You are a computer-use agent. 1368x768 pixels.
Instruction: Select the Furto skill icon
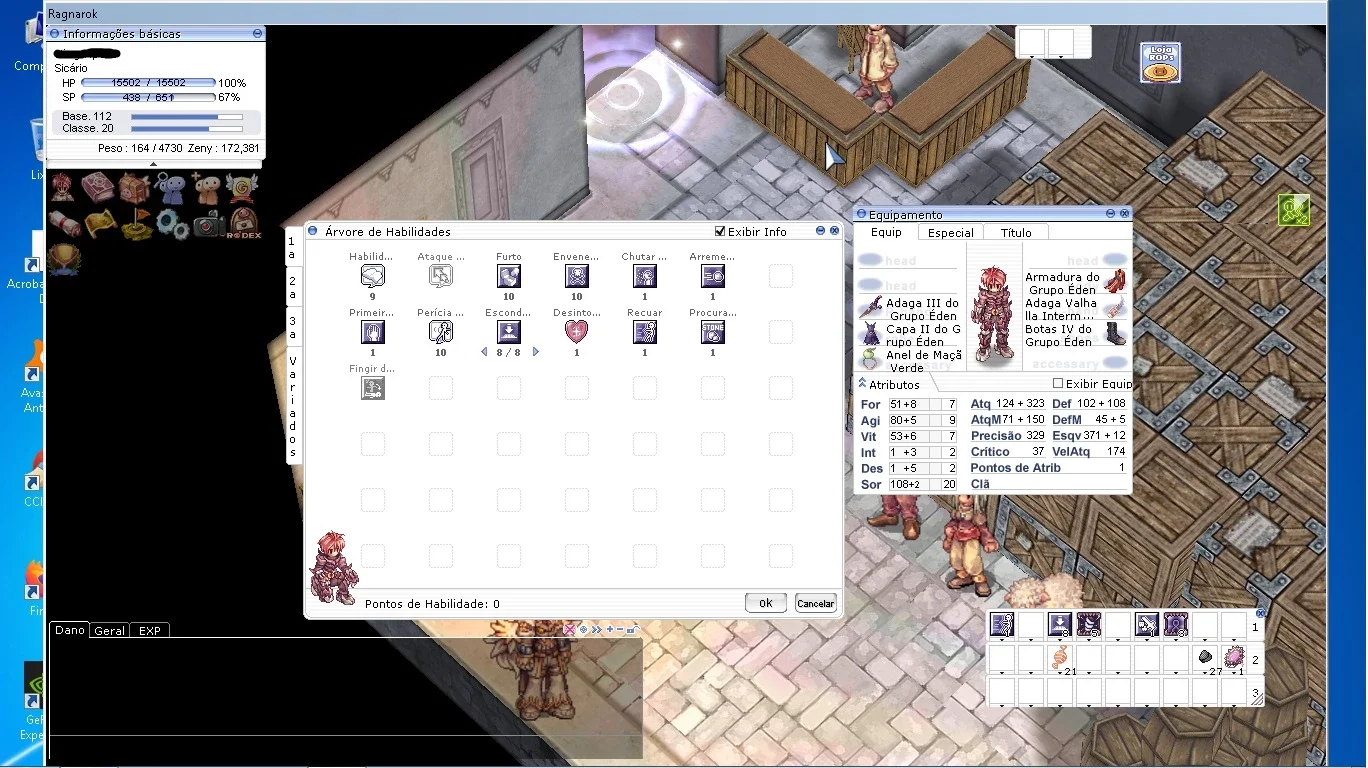[x=509, y=276]
